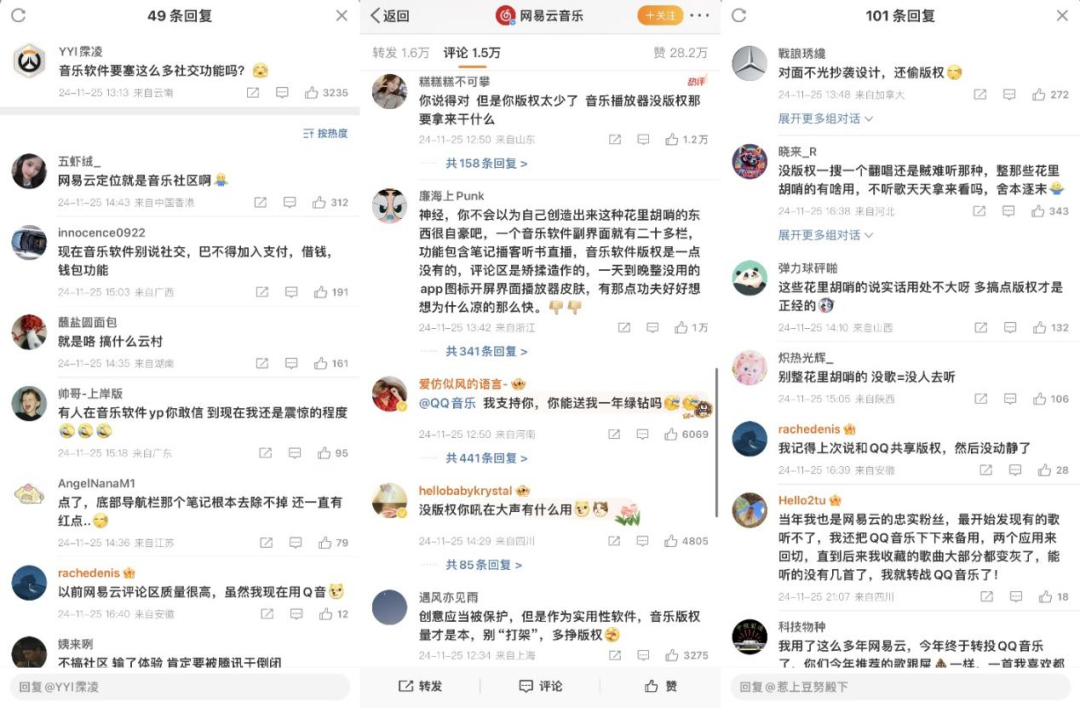Click the 网易云音乐 logo avatar
Image resolution: width=1080 pixels, height=708 pixels.
pos(506,15)
